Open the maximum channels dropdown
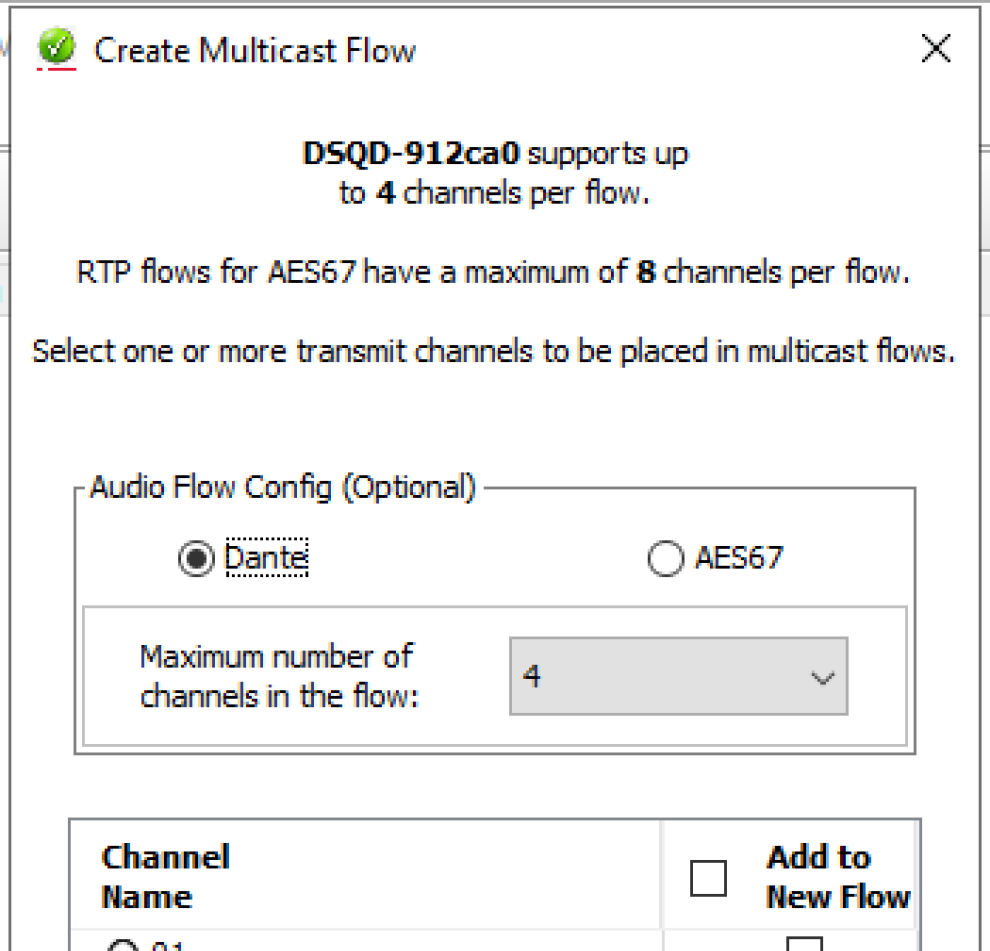Viewport: 990px width, 951px height. tap(678, 677)
